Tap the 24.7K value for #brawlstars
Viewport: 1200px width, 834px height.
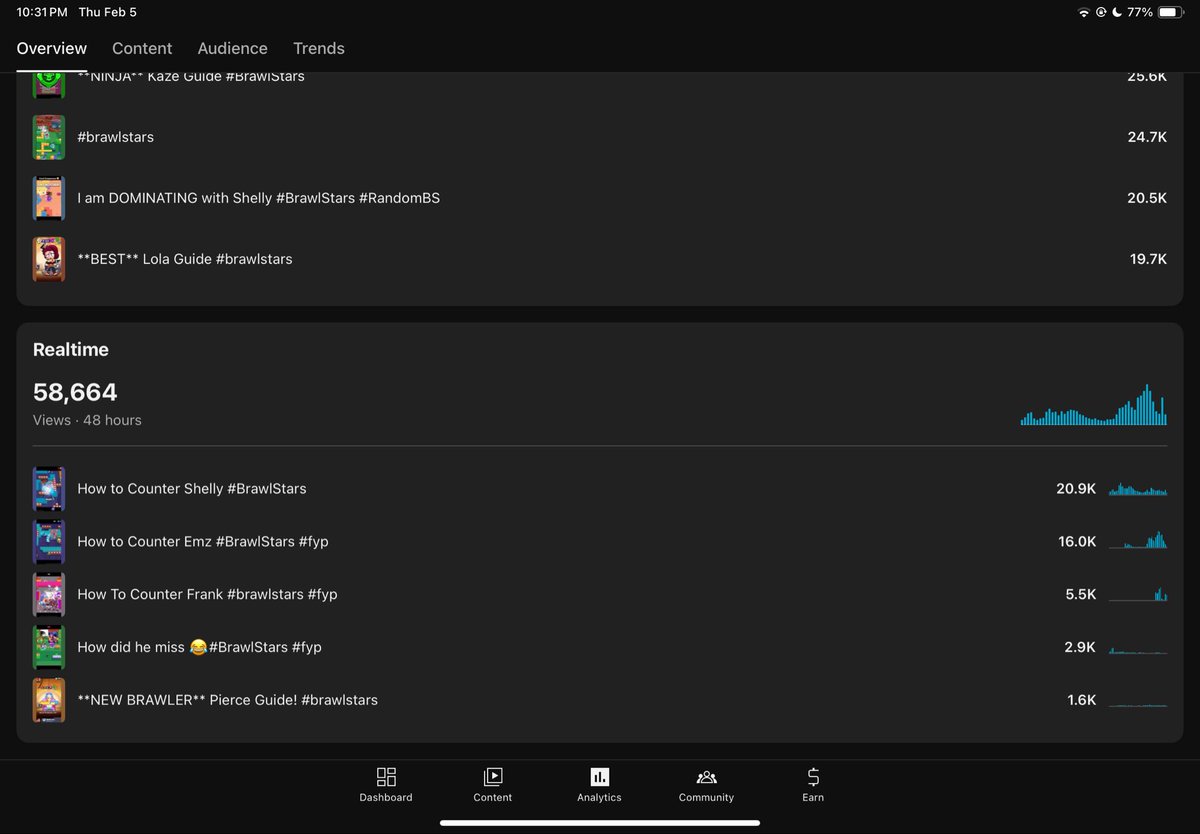1147,137
